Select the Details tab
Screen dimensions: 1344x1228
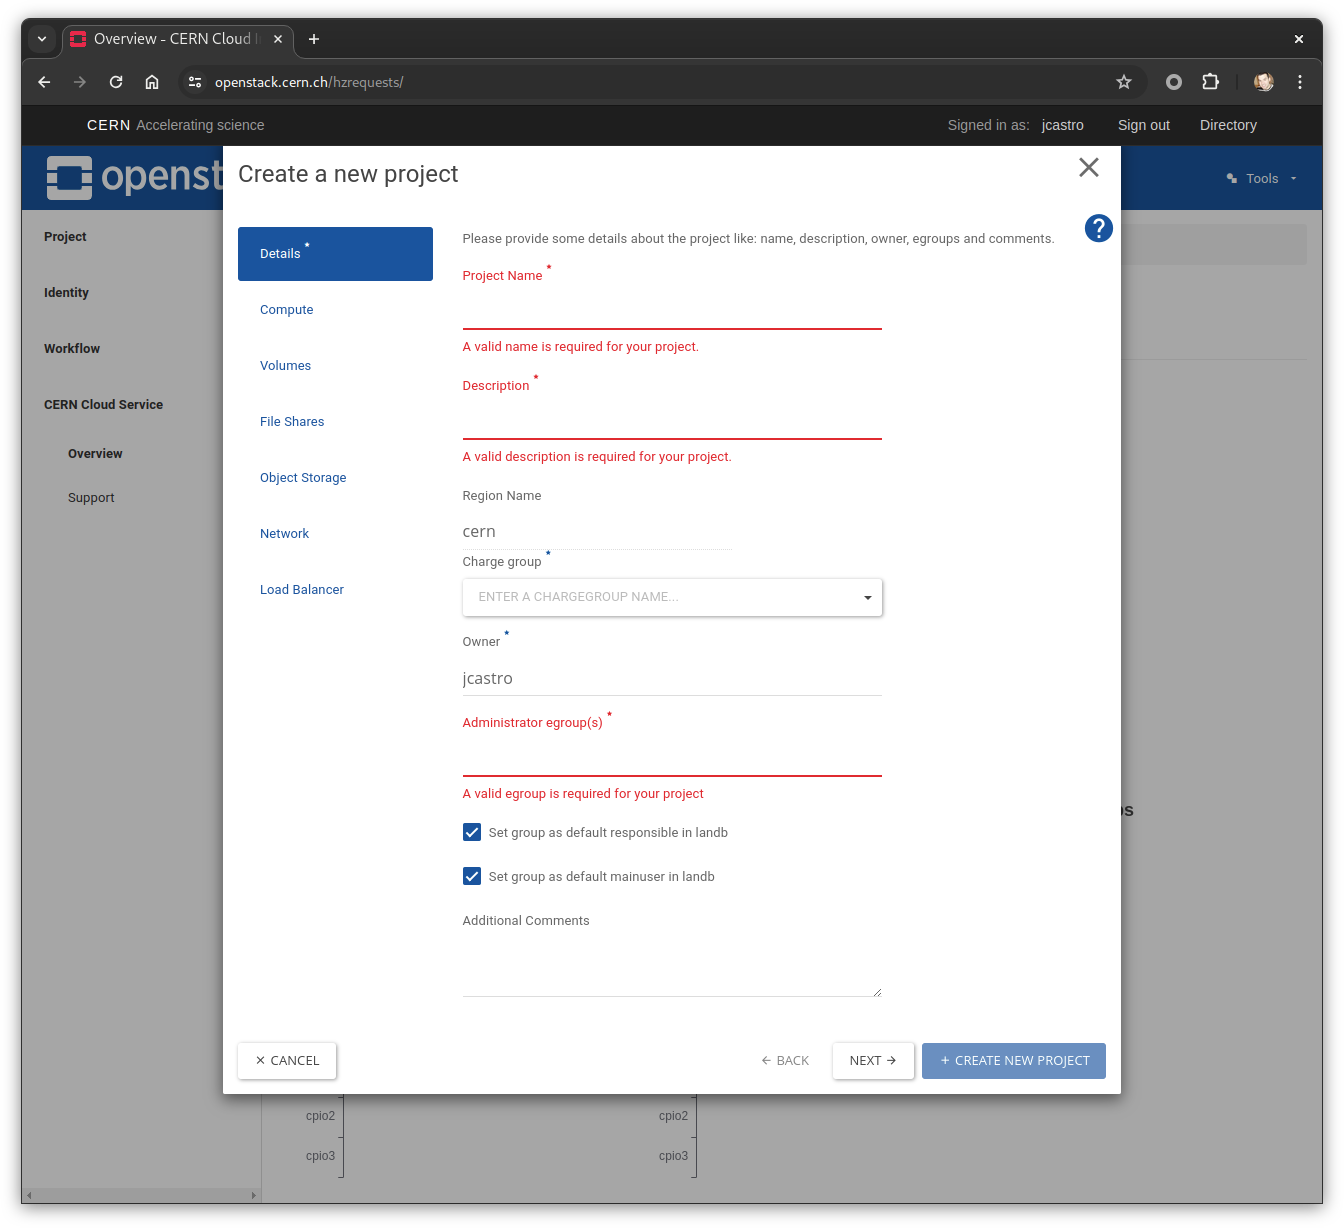tap(335, 254)
